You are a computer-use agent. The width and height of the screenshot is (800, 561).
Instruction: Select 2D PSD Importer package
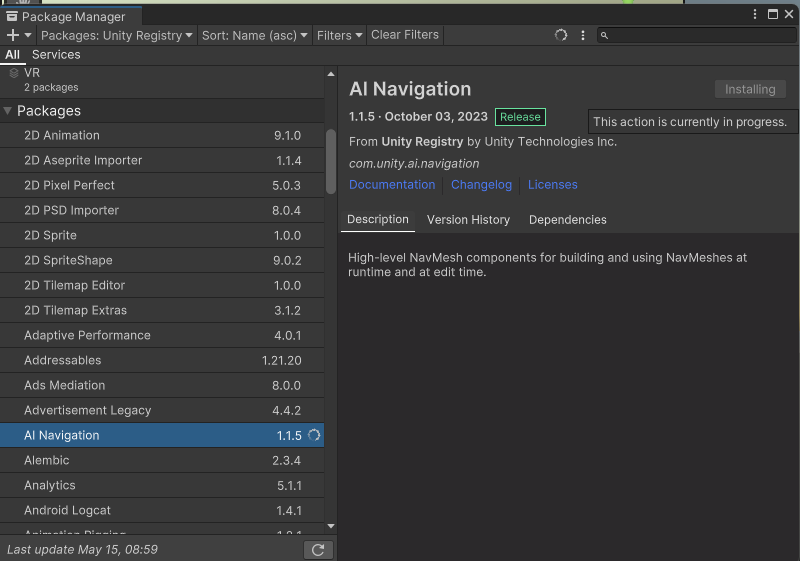coord(162,210)
